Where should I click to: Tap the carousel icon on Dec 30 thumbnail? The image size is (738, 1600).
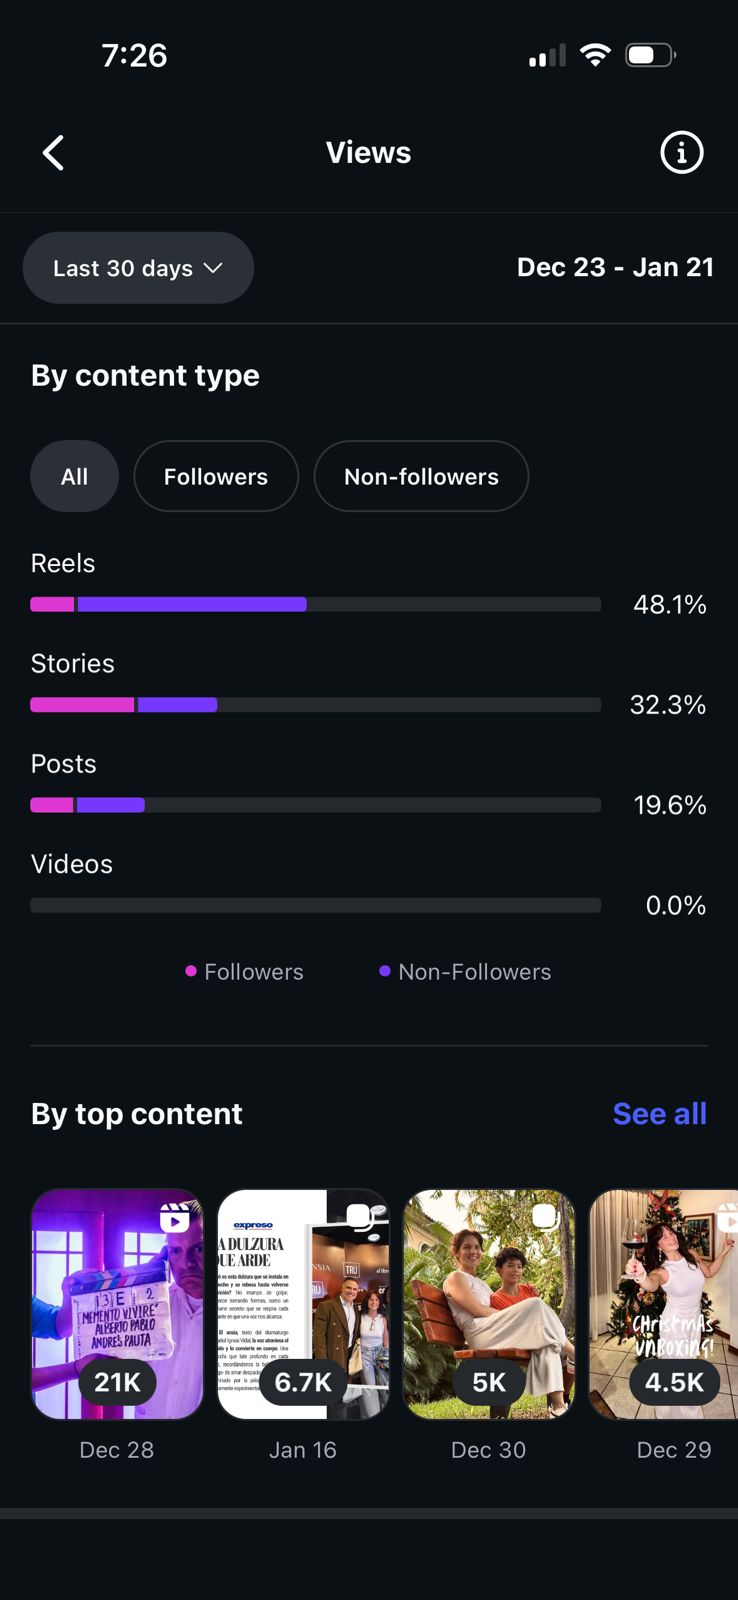[544, 1216]
